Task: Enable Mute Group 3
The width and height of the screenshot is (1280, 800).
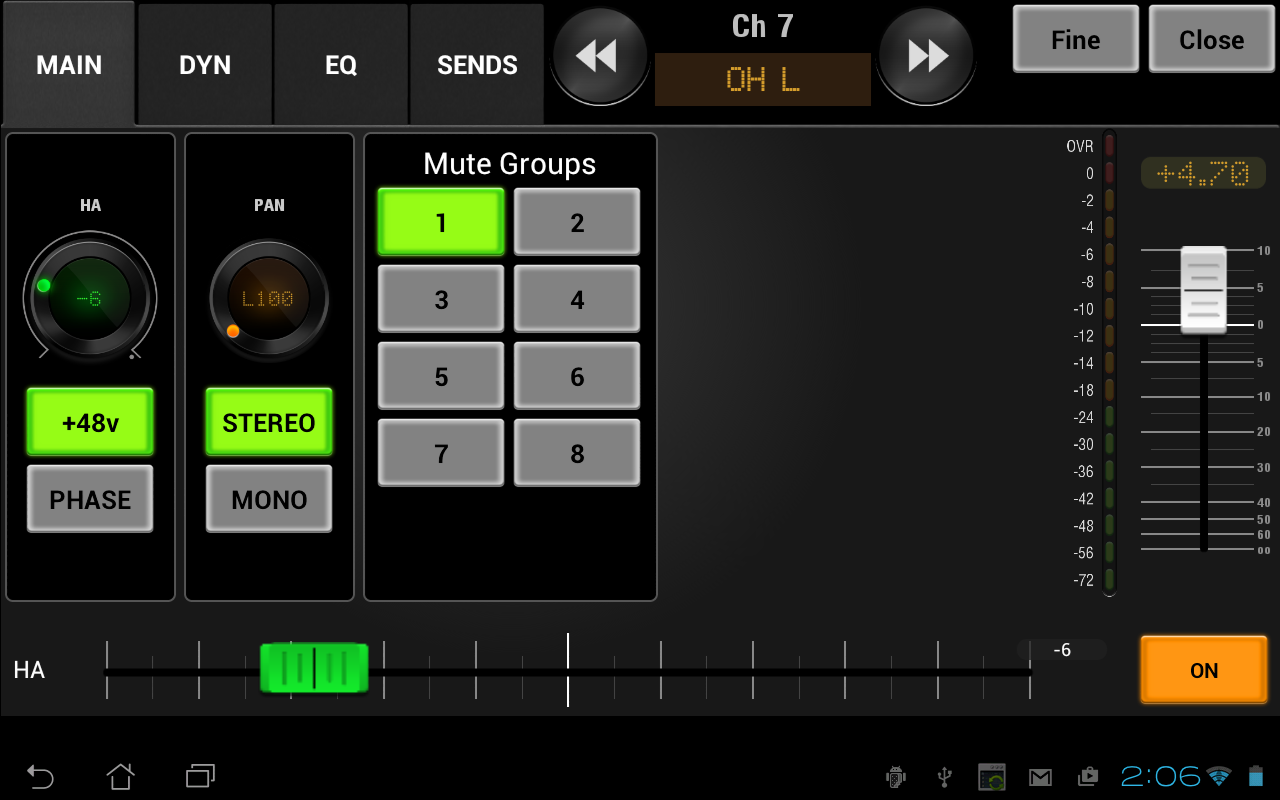Action: (x=441, y=299)
